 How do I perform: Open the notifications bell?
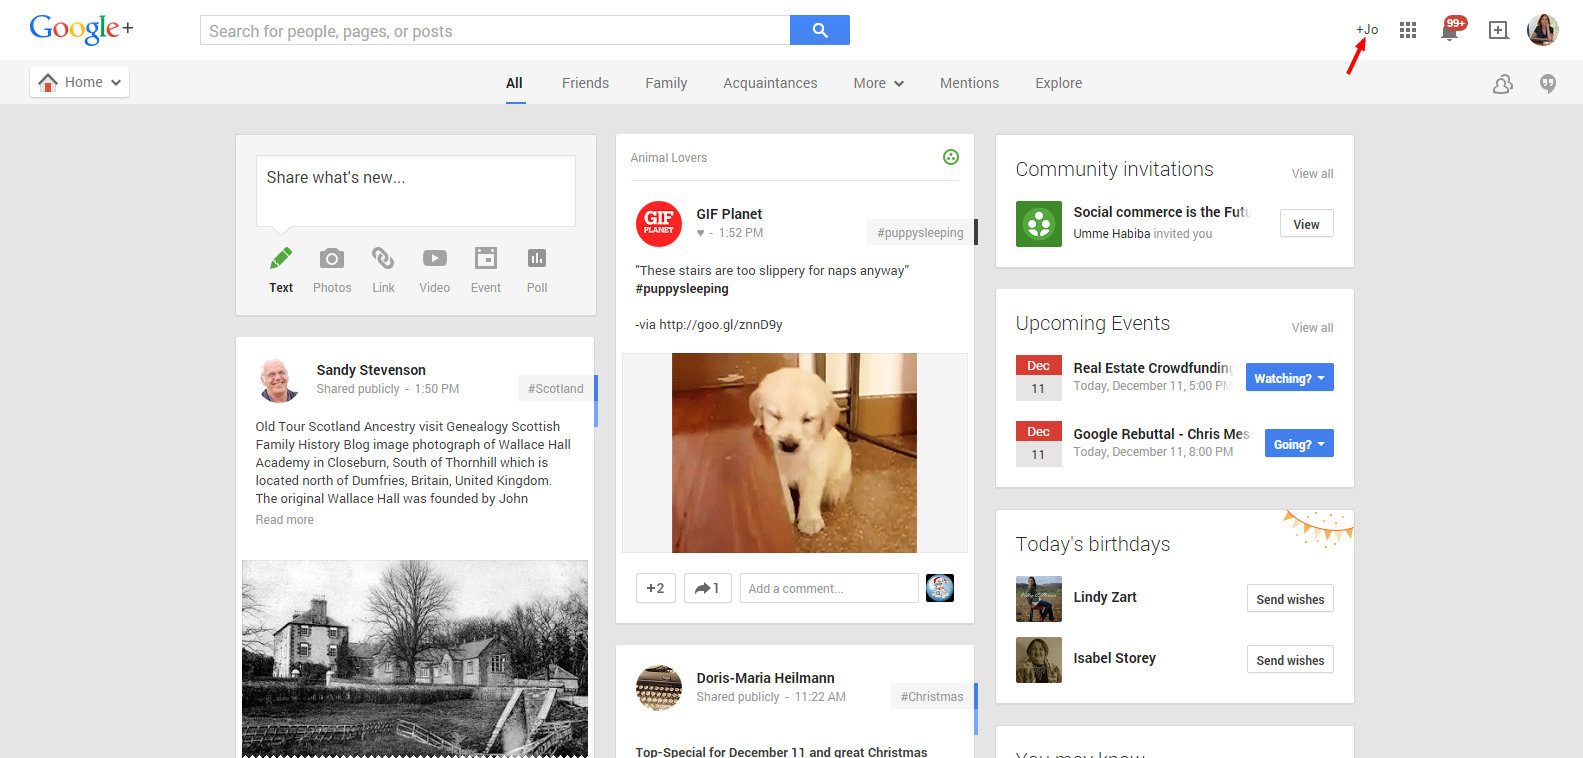click(1449, 31)
